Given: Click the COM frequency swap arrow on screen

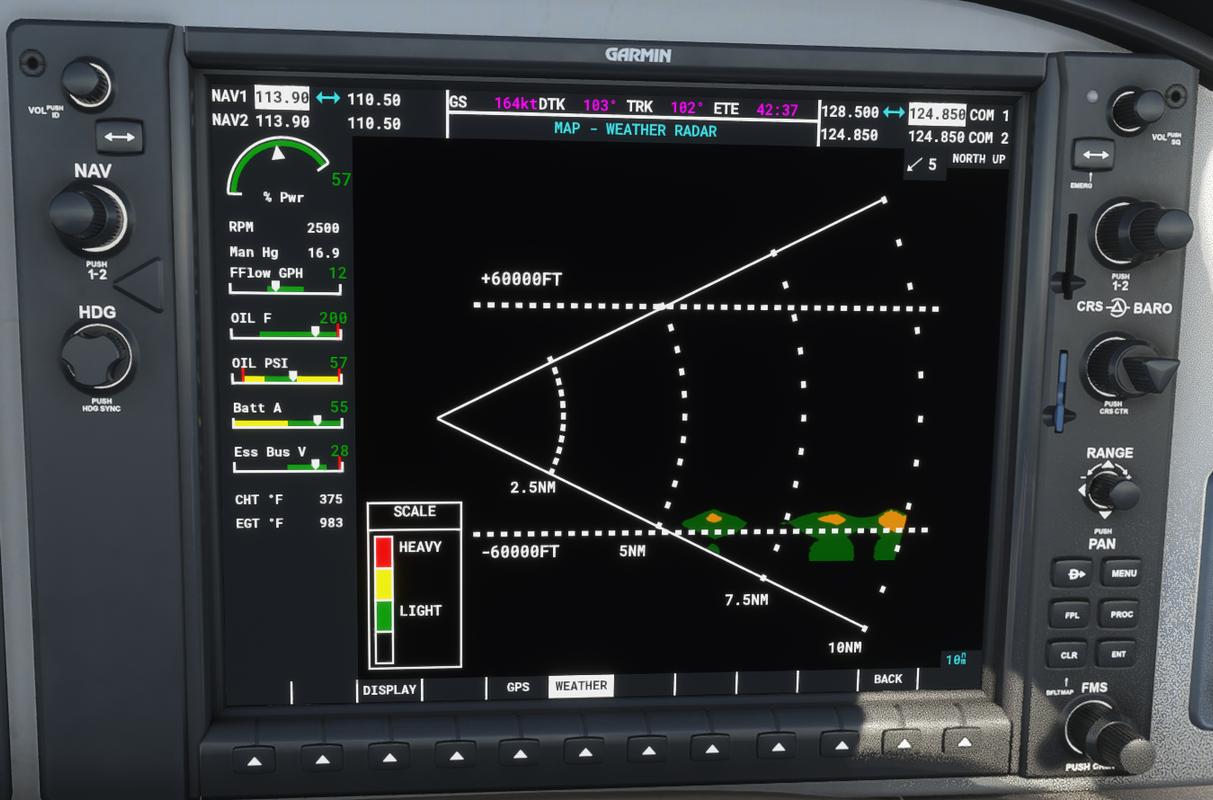Looking at the screenshot, I should point(894,113).
